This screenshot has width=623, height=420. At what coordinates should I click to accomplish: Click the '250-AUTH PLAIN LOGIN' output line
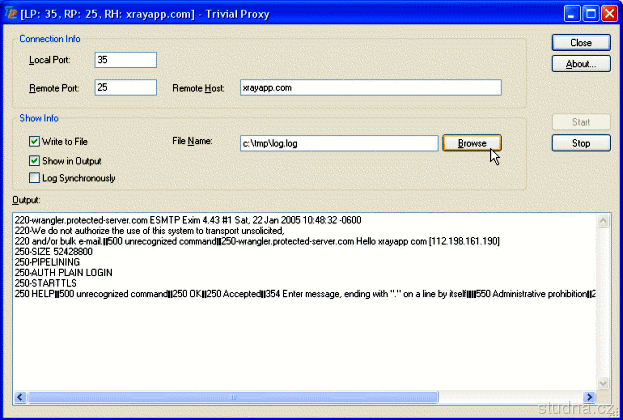(64, 273)
